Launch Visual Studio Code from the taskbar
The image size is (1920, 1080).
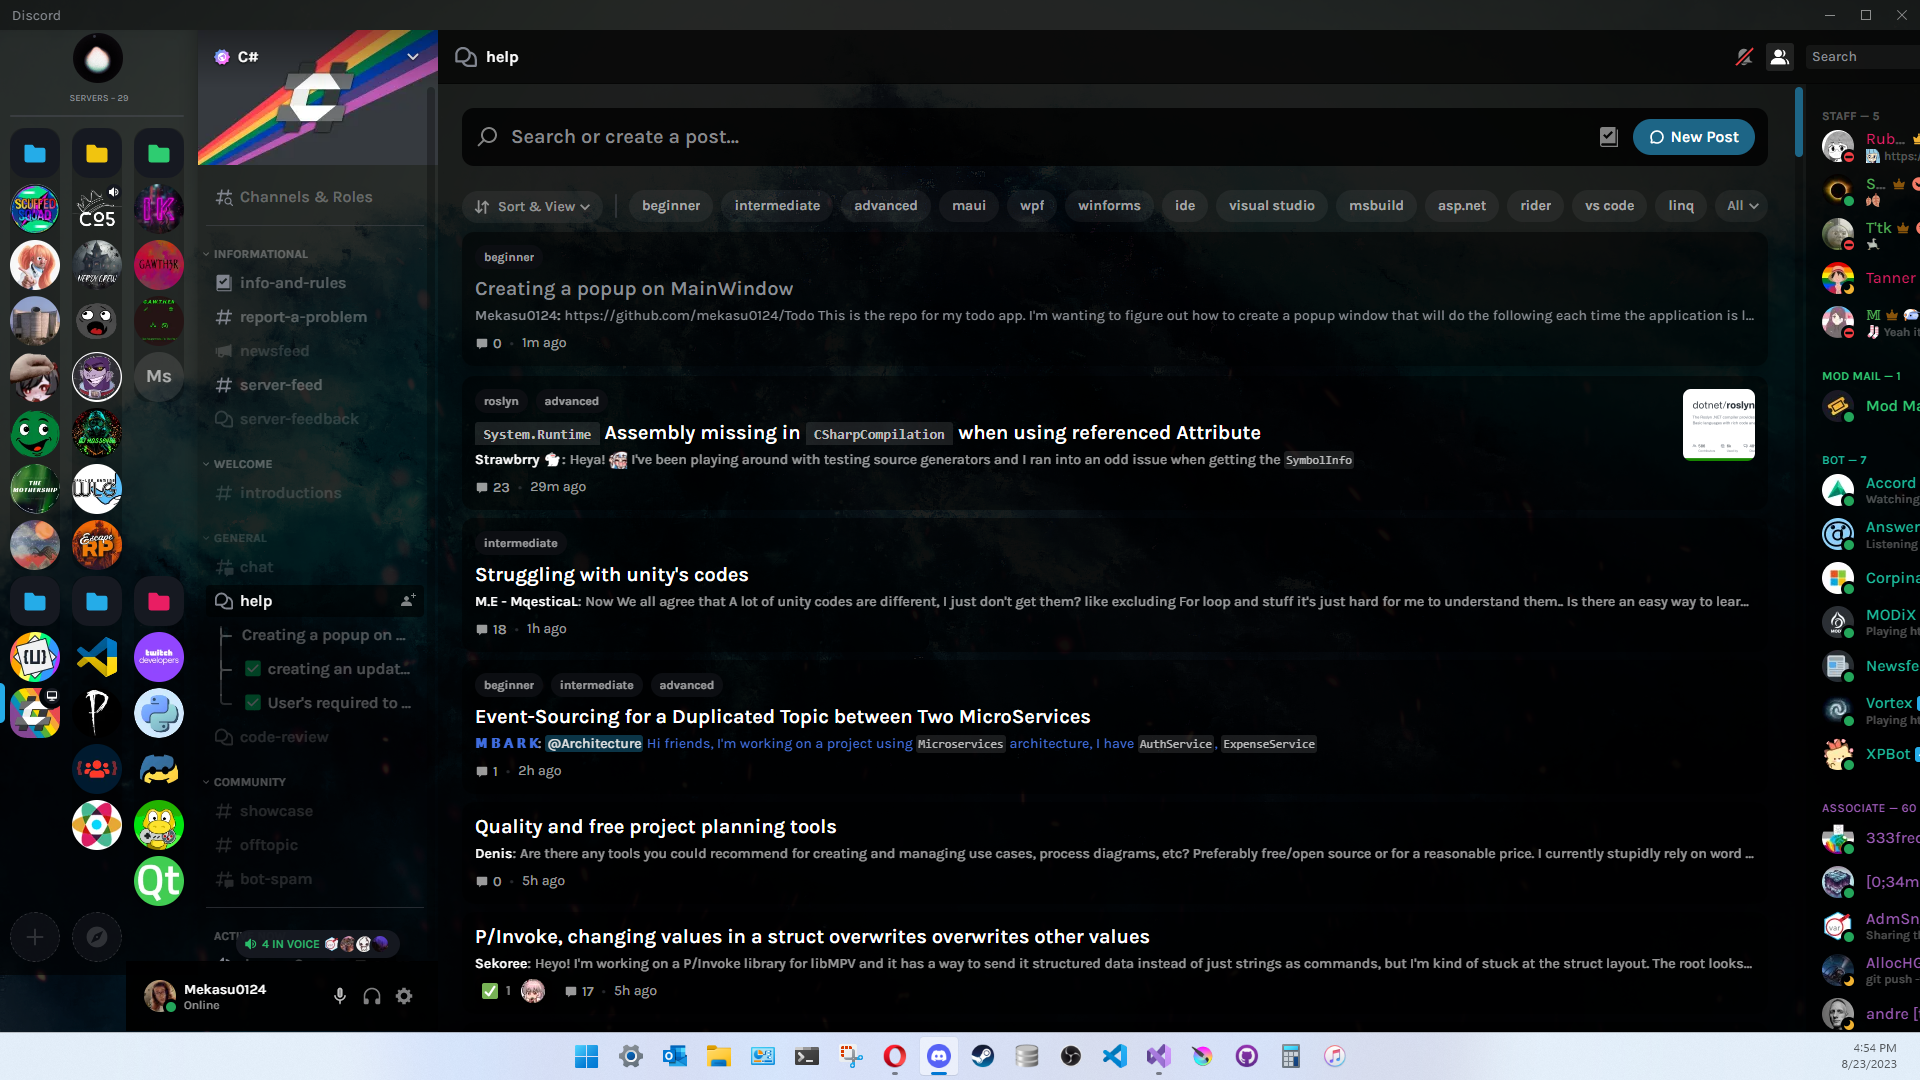click(1114, 1056)
